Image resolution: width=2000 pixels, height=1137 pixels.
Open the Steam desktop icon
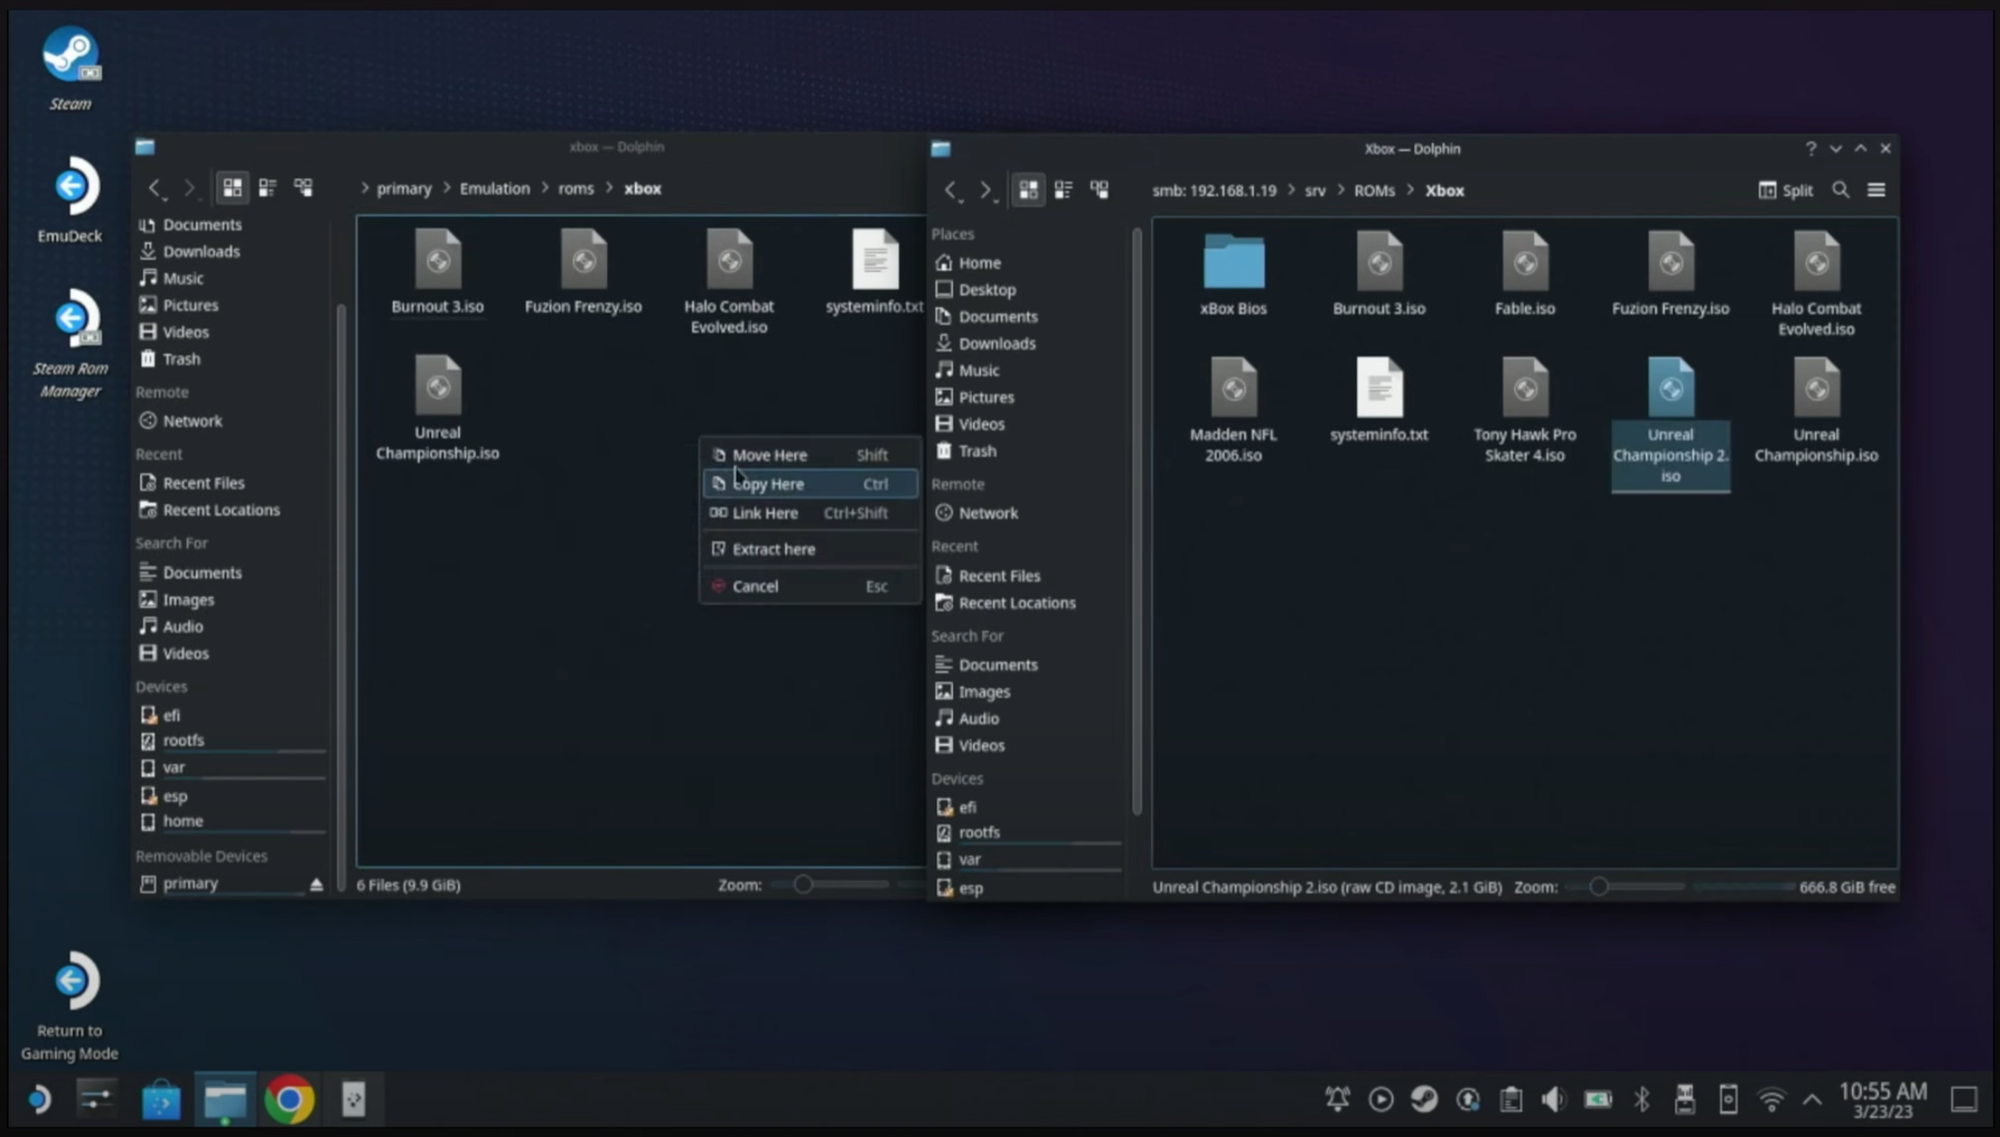tap(70, 68)
